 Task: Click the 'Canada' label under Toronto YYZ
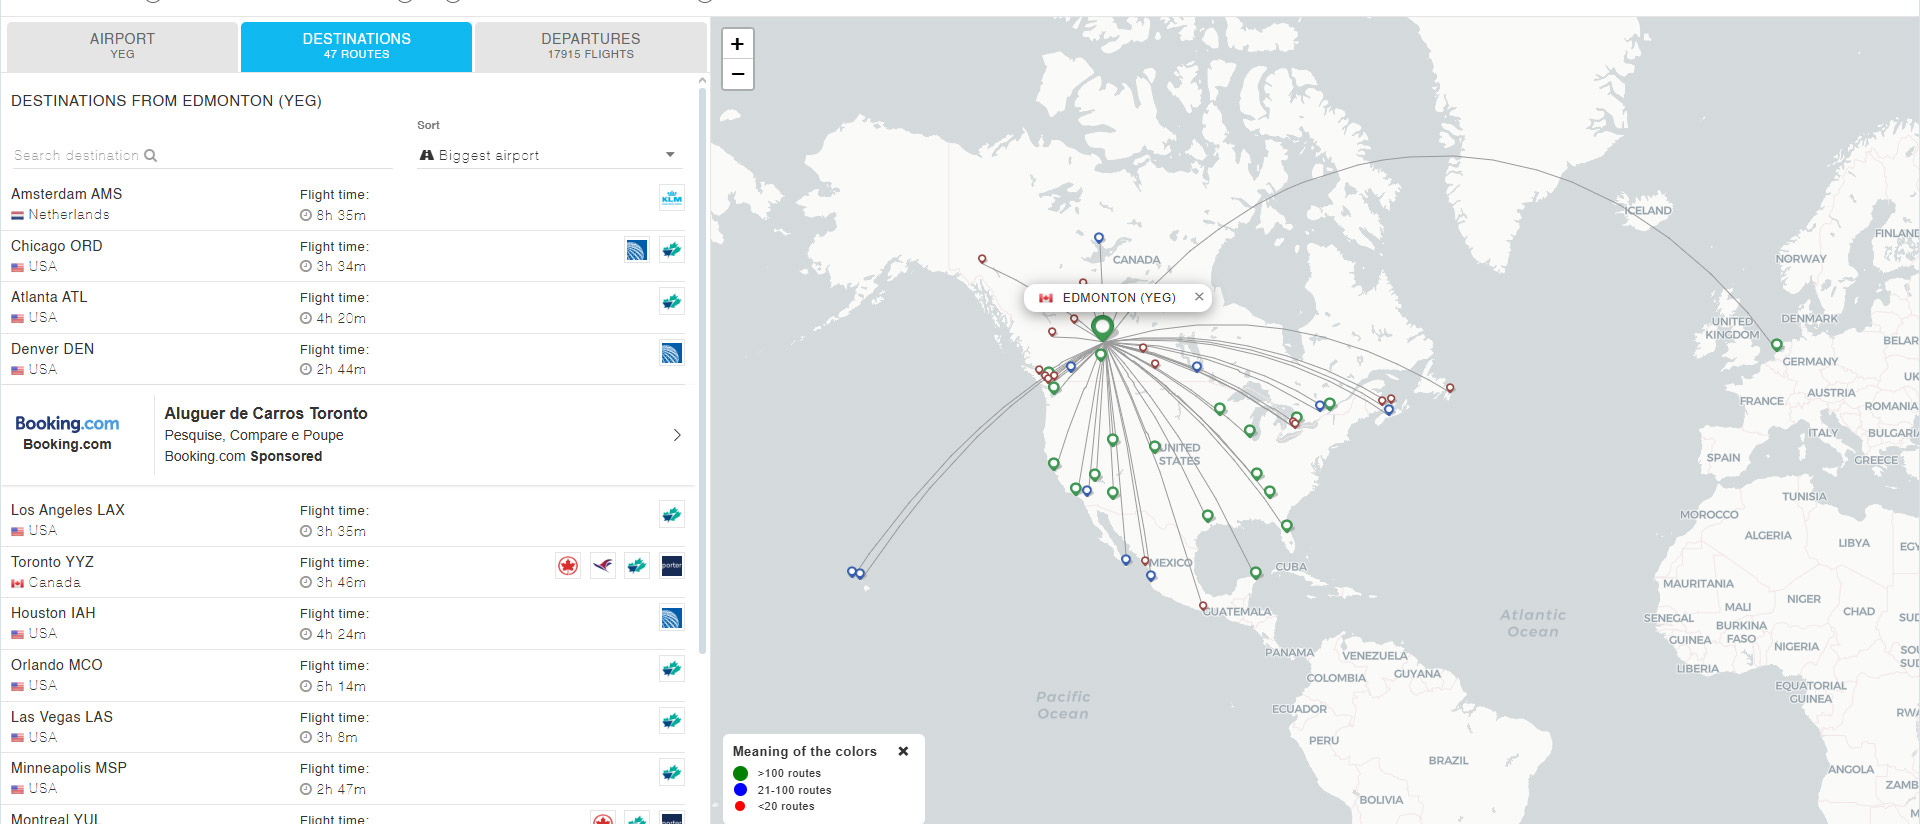tap(54, 582)
